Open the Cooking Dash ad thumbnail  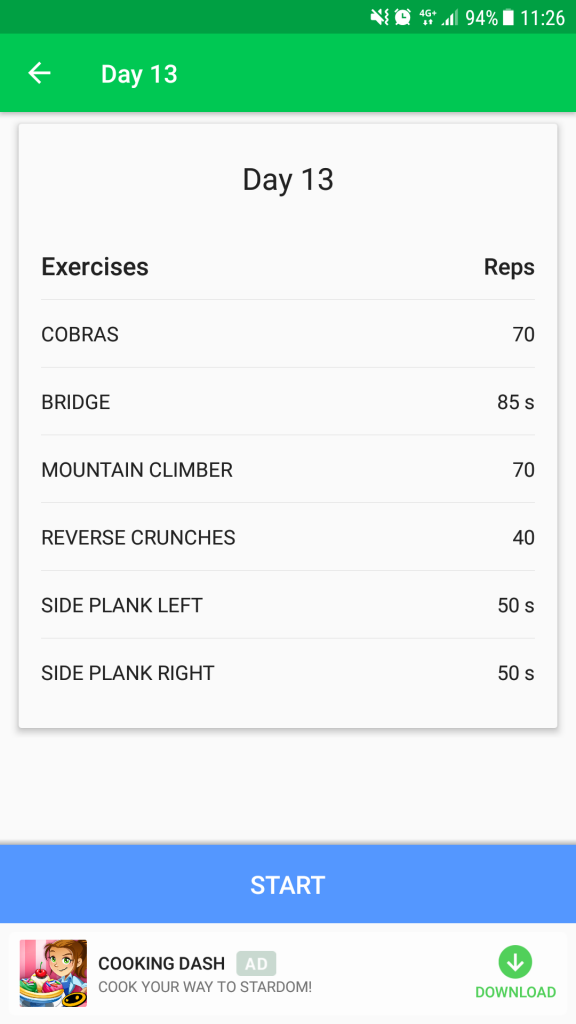[x=53, y=973]
